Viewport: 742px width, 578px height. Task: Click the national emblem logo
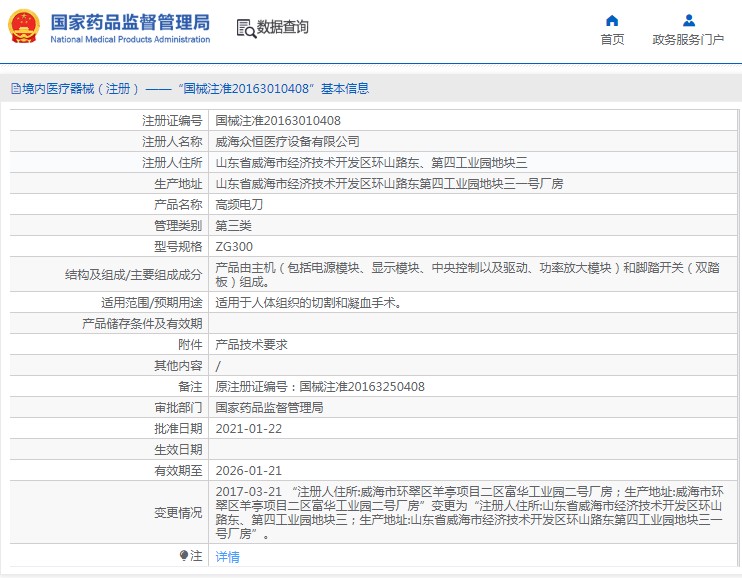24,26
